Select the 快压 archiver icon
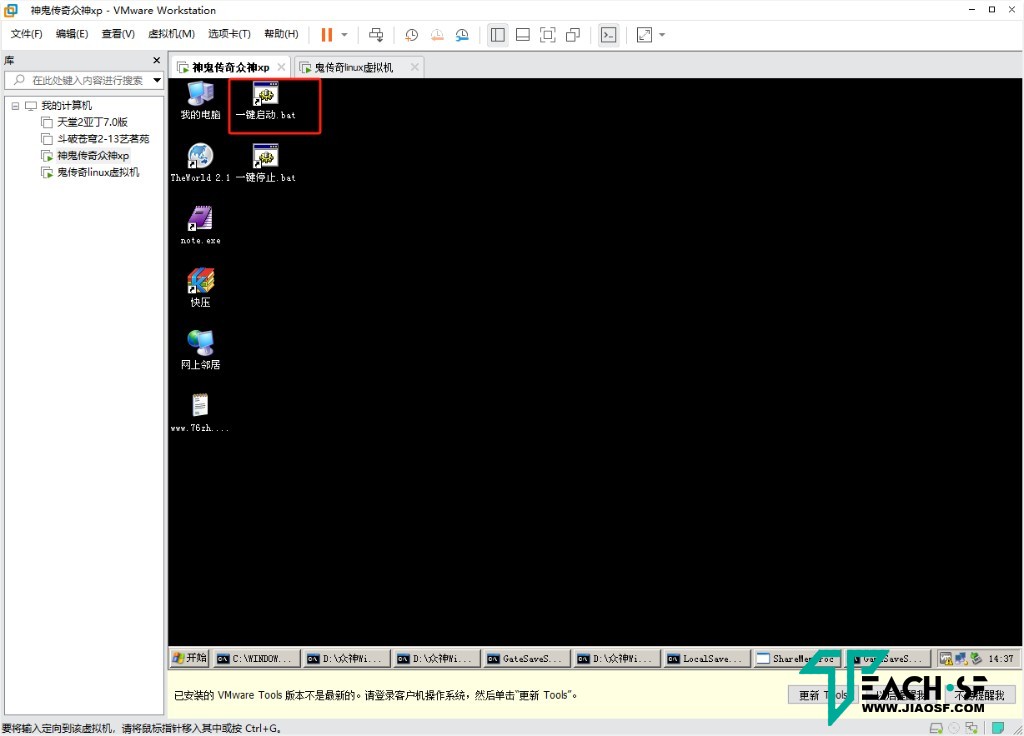Screen dimensions: 1024x736 click(x=200, y=287)
